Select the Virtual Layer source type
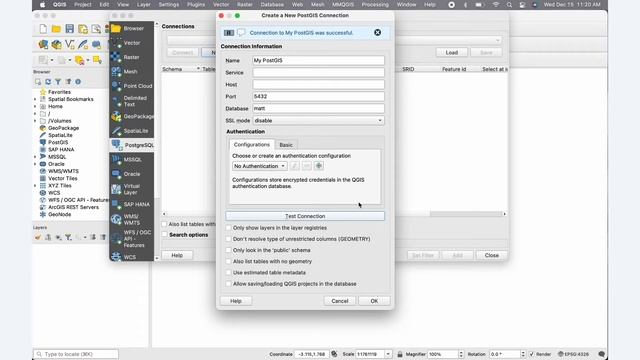640x360 pixels. click(x=132, y=189)
